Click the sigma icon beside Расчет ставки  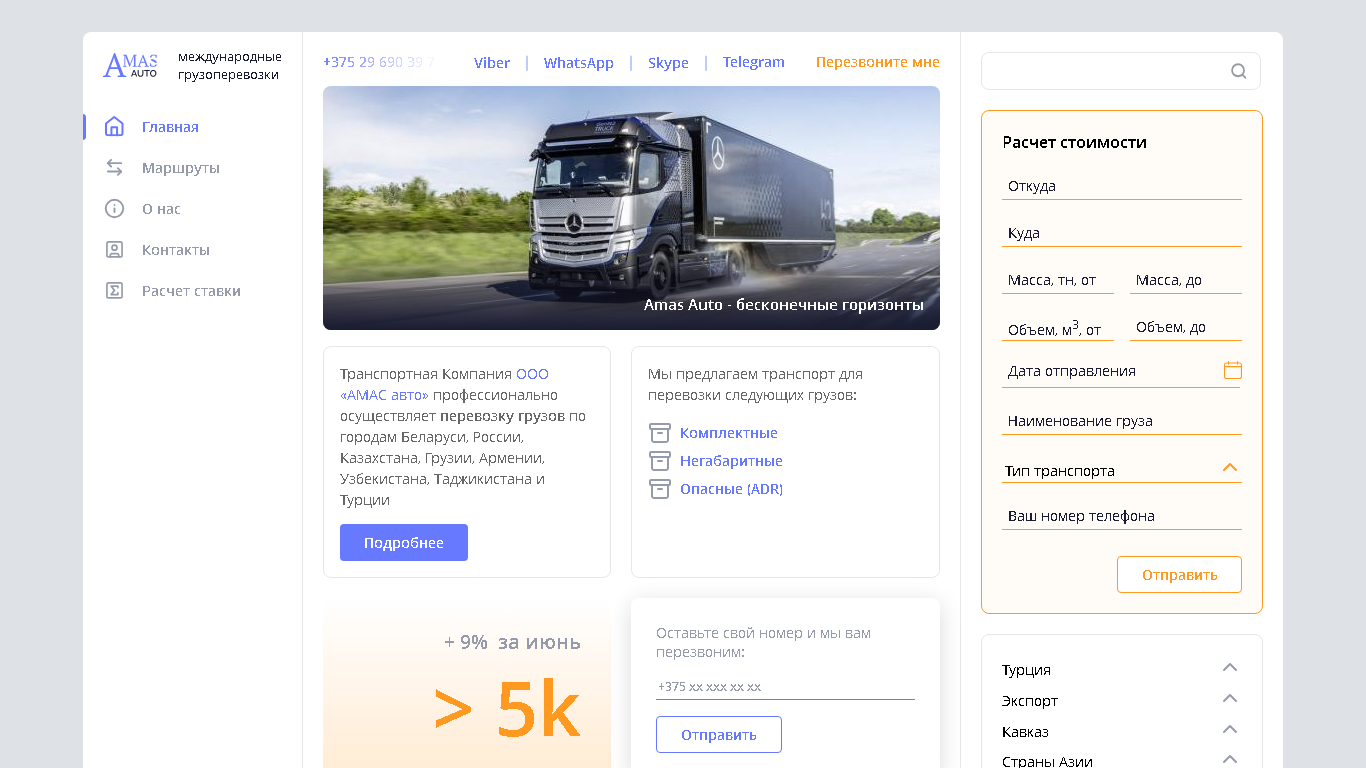(x=114, y=291)
